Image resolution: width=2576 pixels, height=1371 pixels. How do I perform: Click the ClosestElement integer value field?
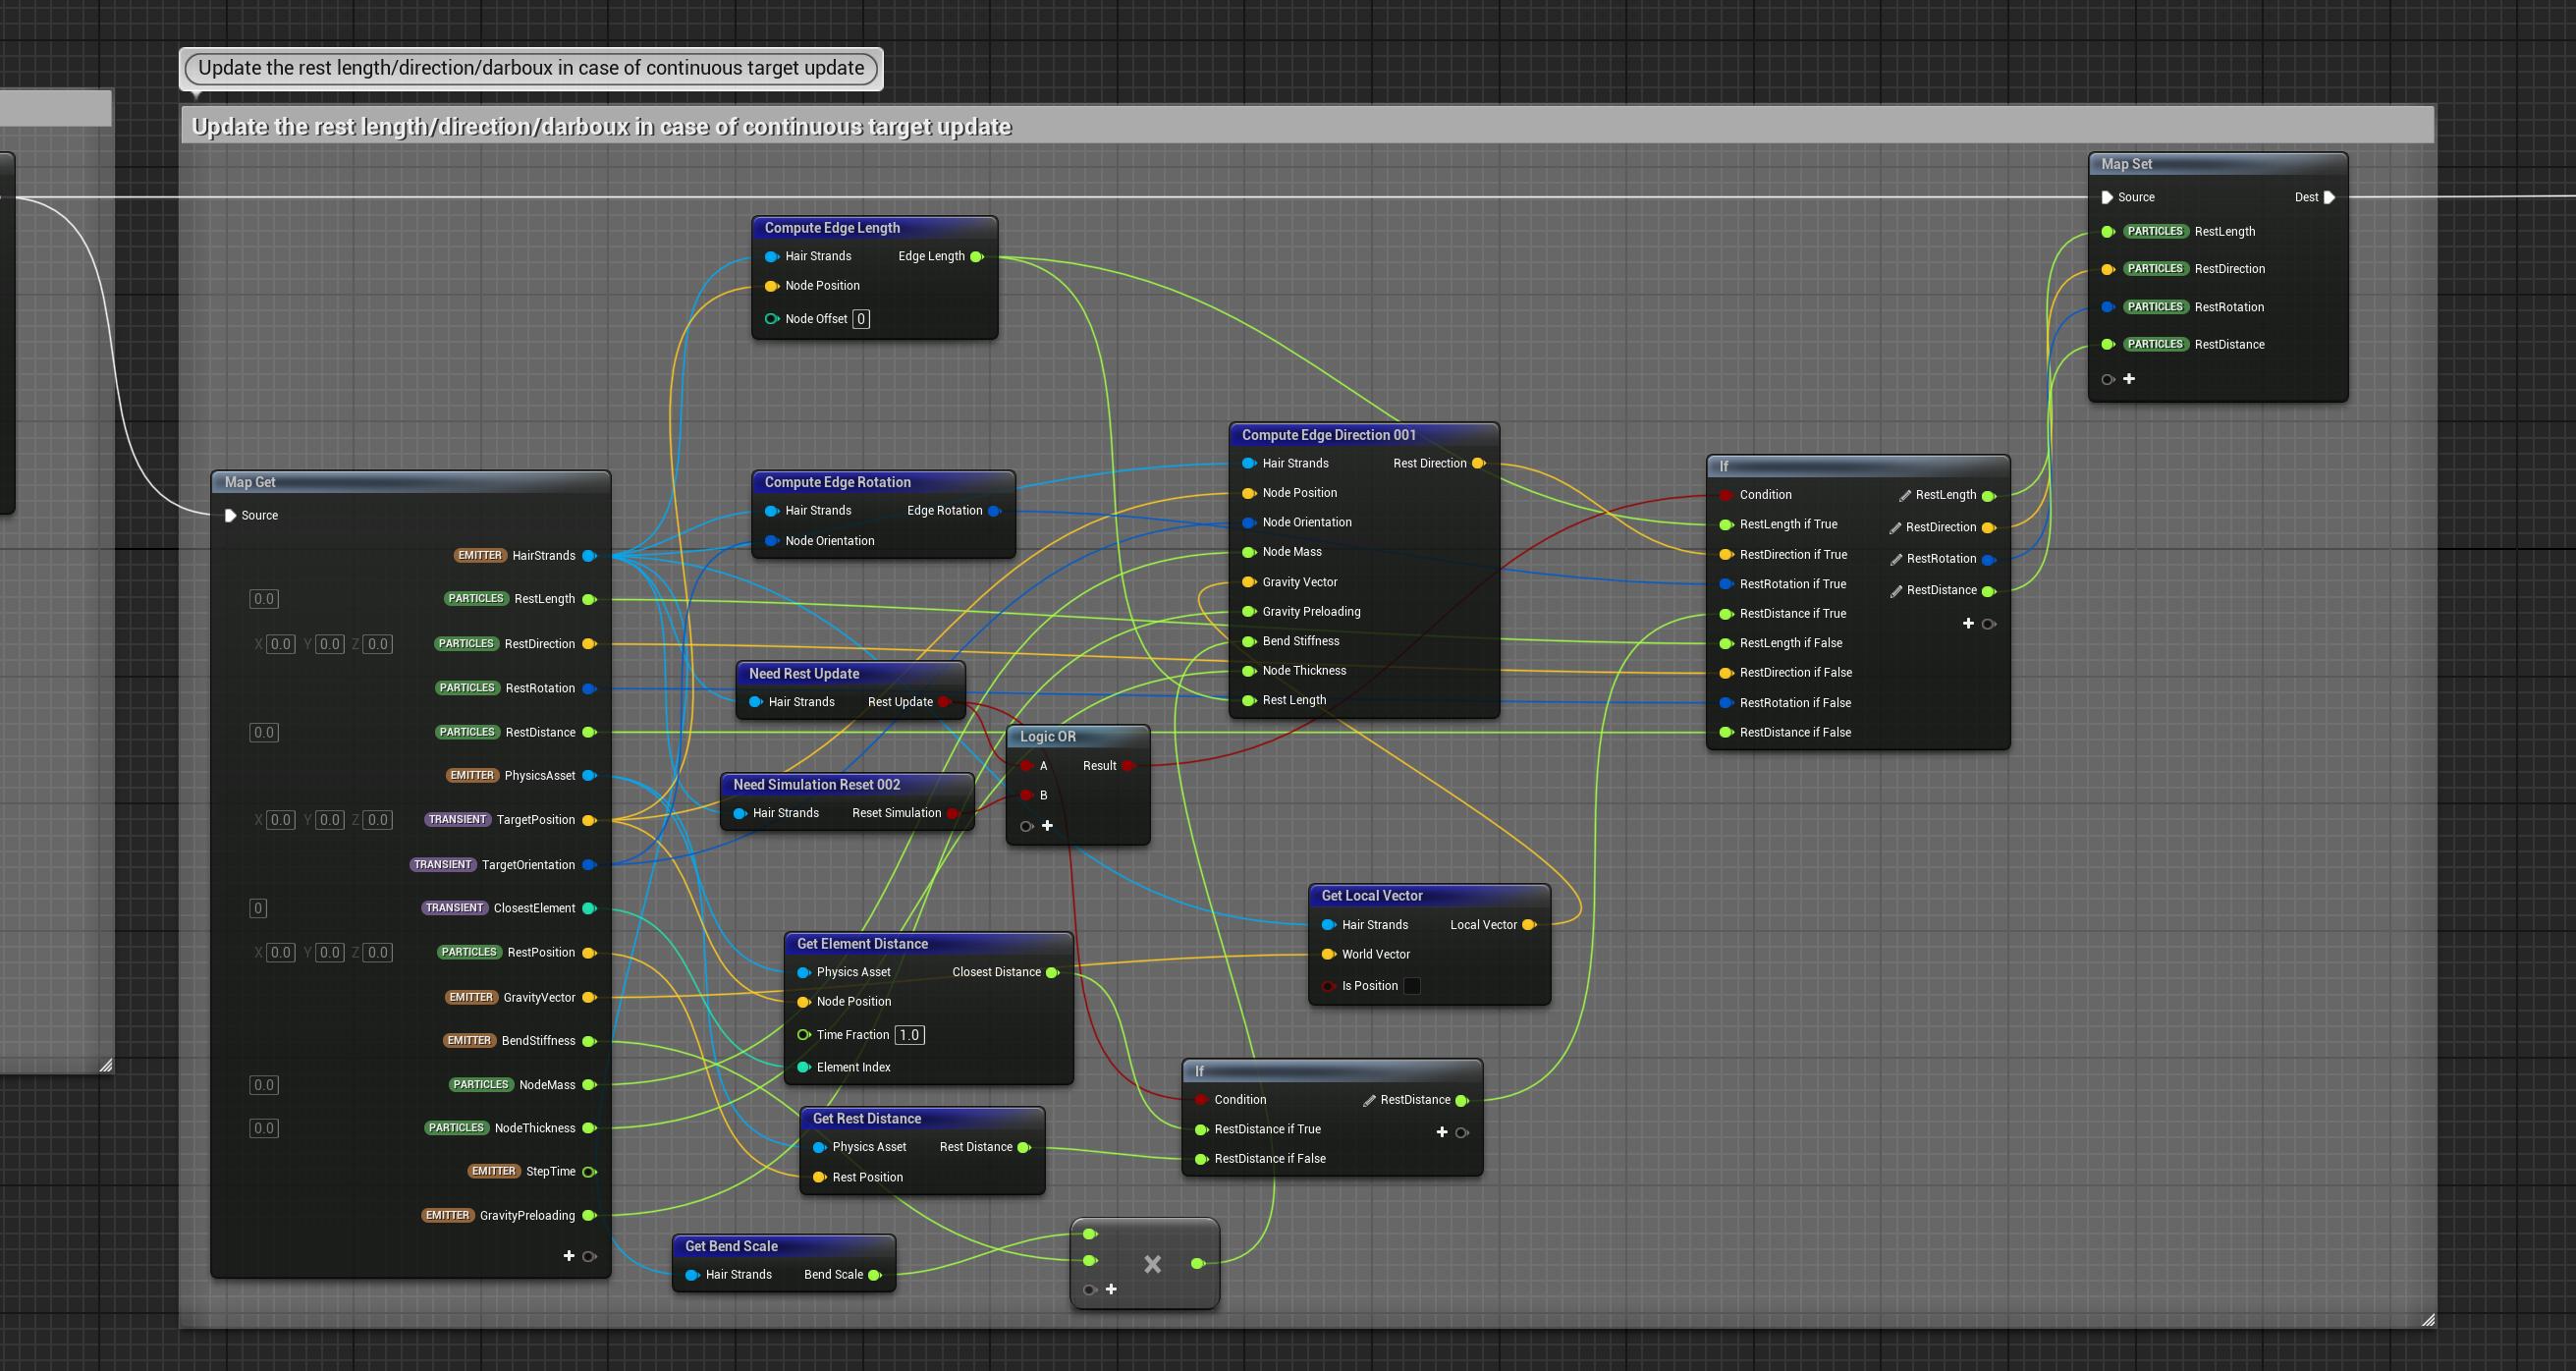coord(258,908)
